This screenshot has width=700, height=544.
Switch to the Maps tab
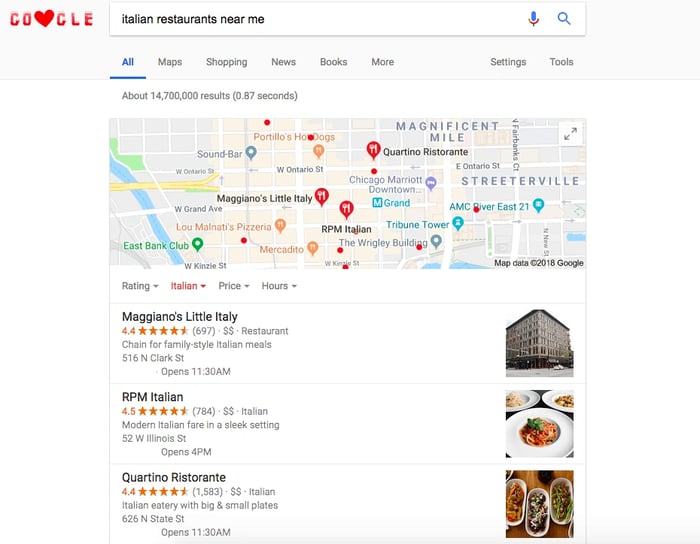click(x=170, y=62)
